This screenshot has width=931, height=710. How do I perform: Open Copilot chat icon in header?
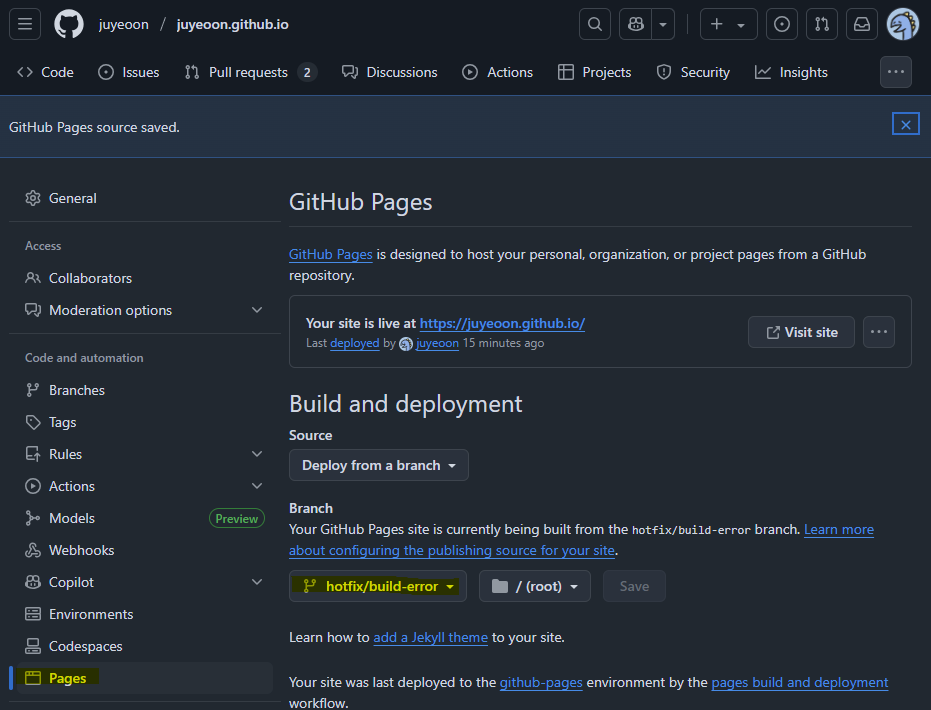[x=636, y=24]
